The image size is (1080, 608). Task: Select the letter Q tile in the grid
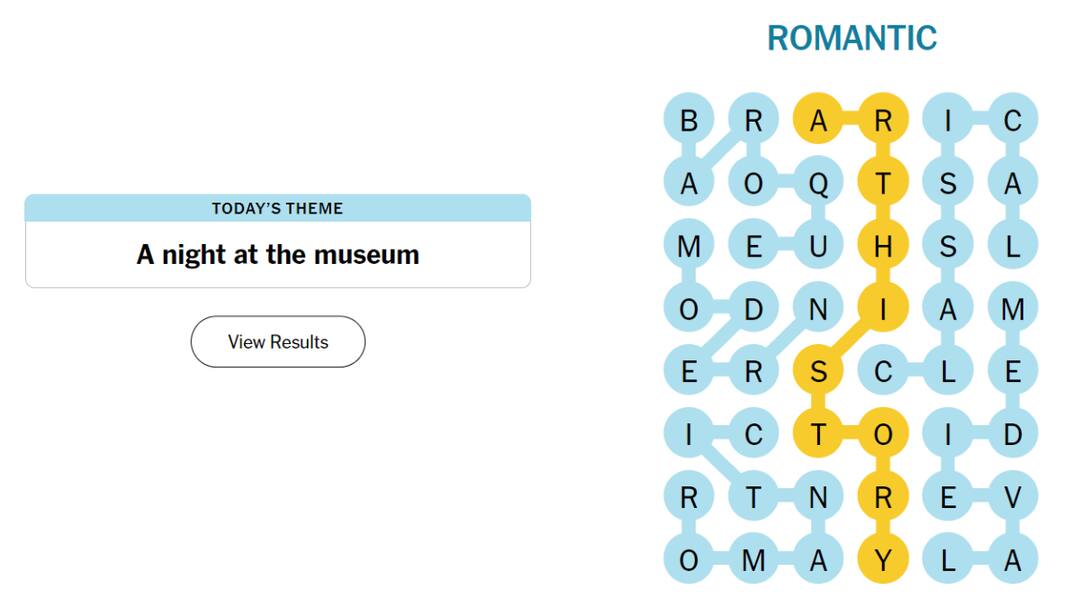click(818, 183)
